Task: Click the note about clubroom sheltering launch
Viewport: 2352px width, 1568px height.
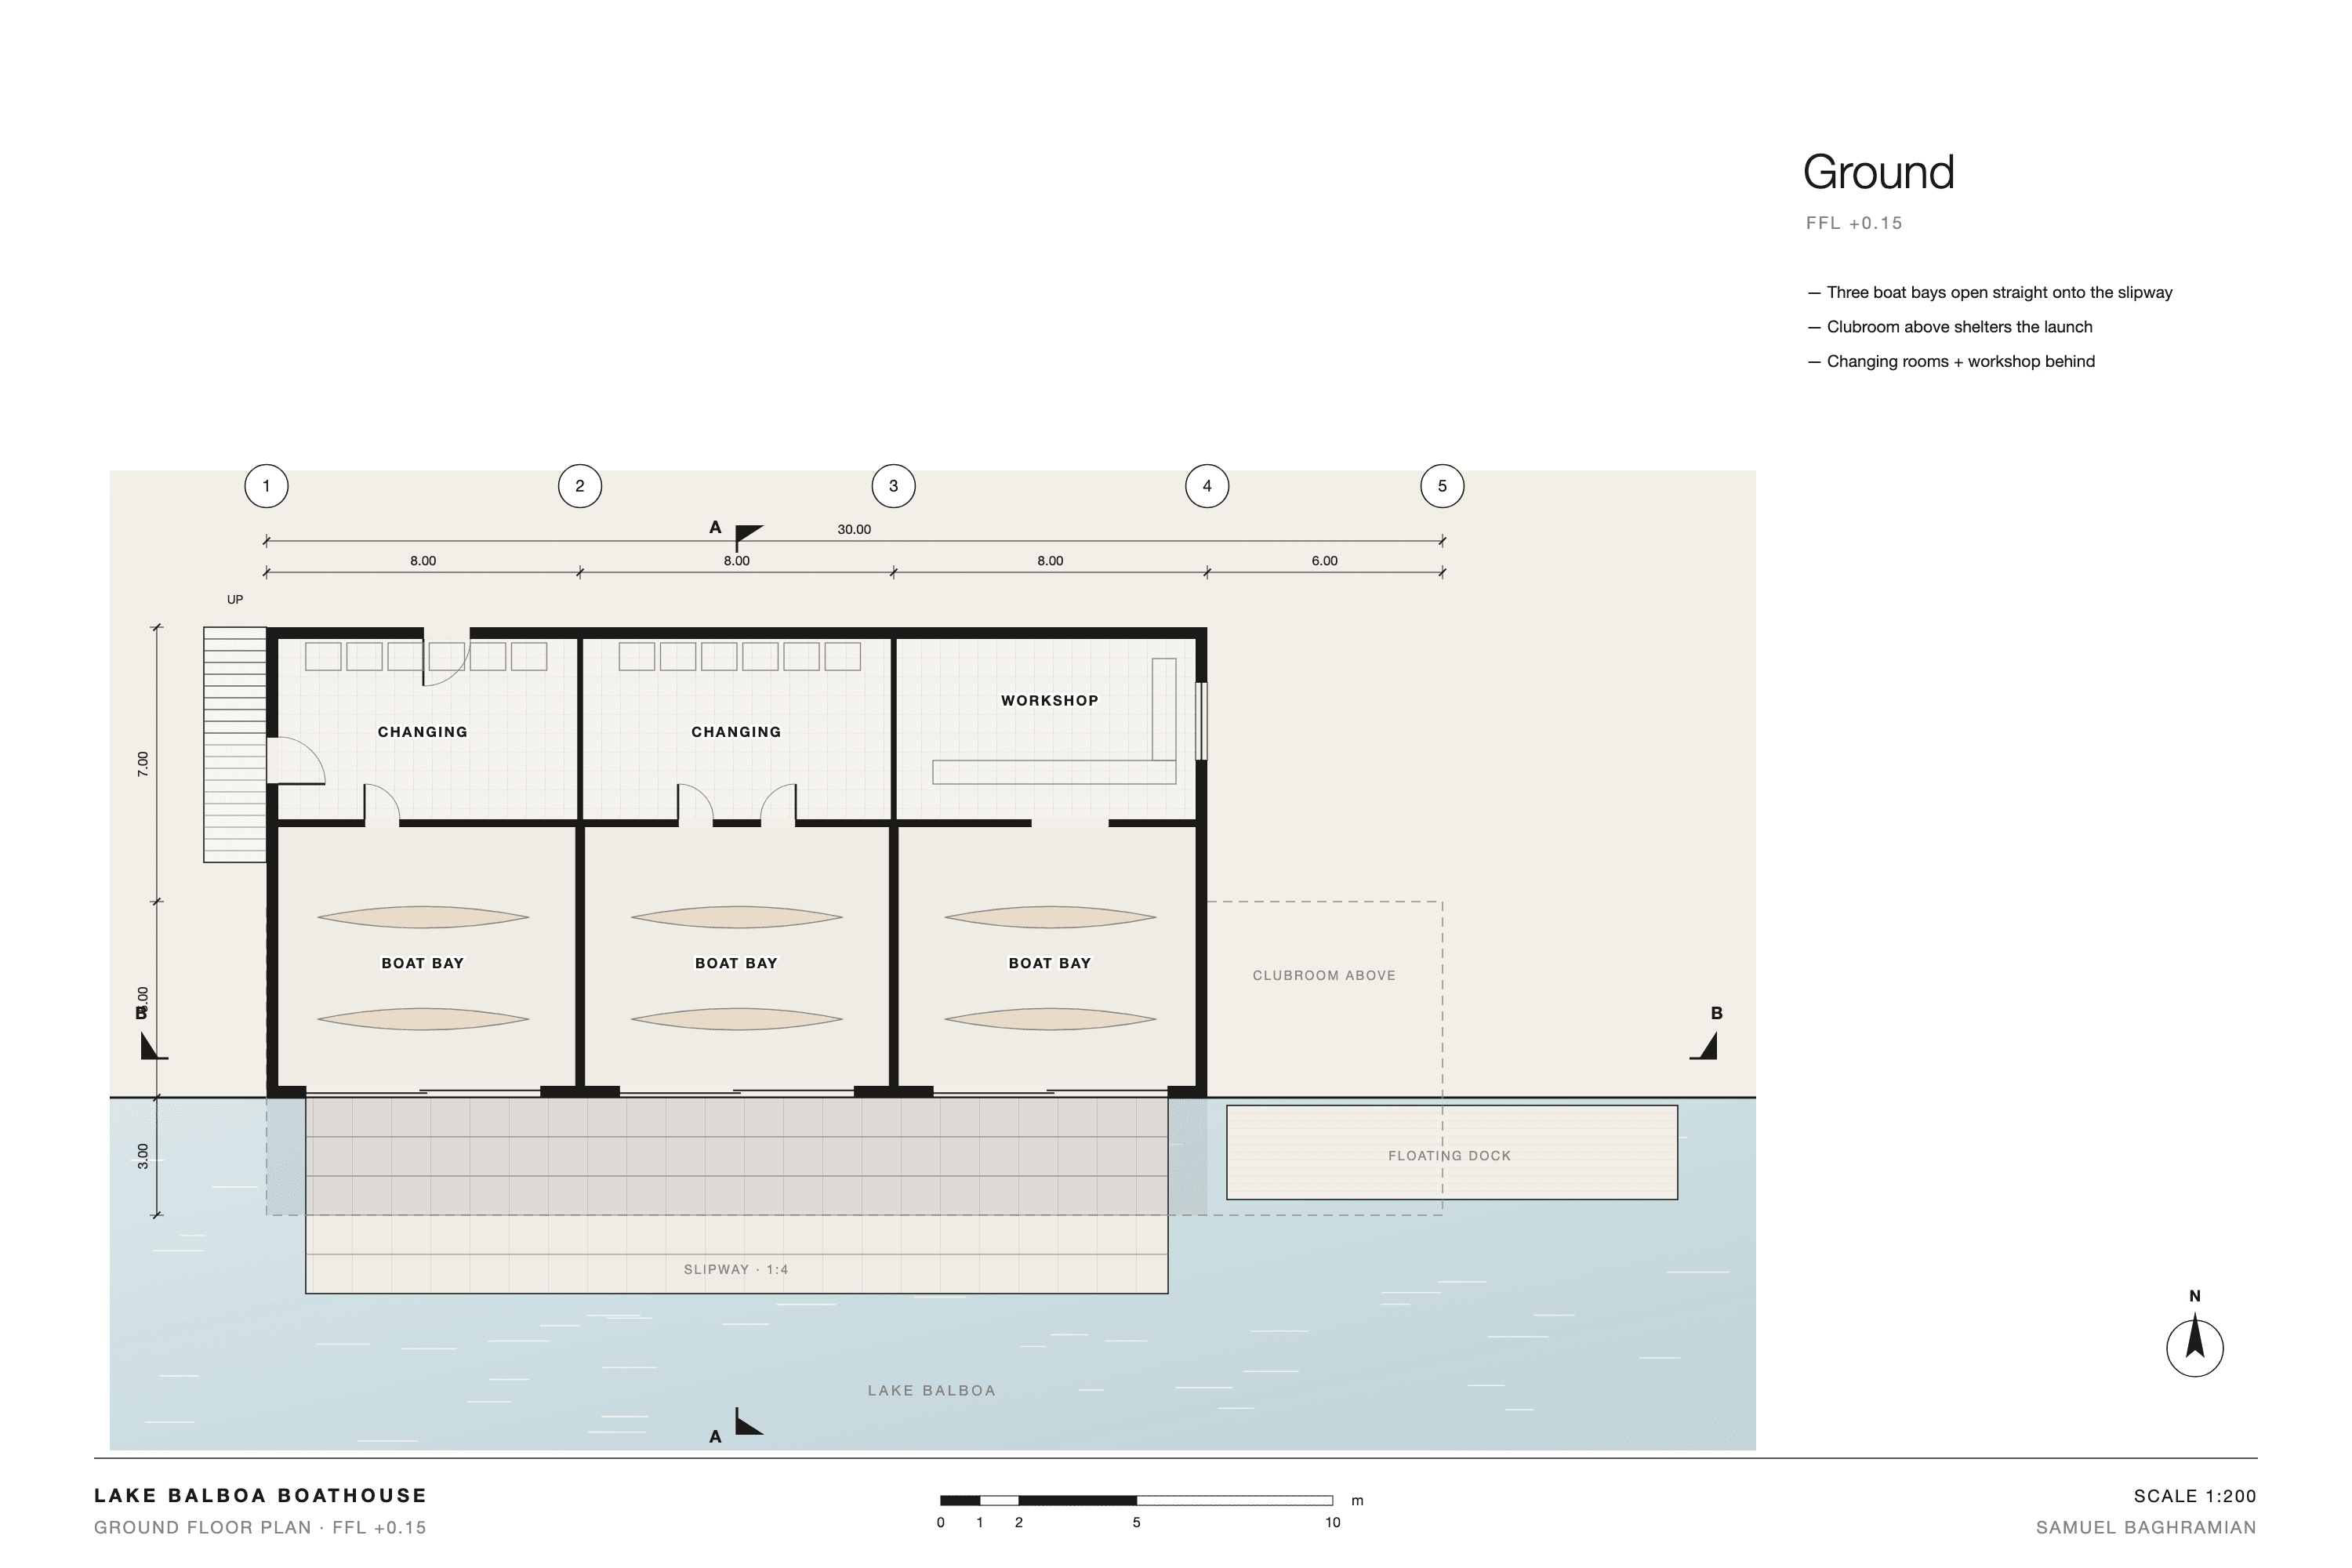Action: pyautogui.click(x=1950, y=327)
